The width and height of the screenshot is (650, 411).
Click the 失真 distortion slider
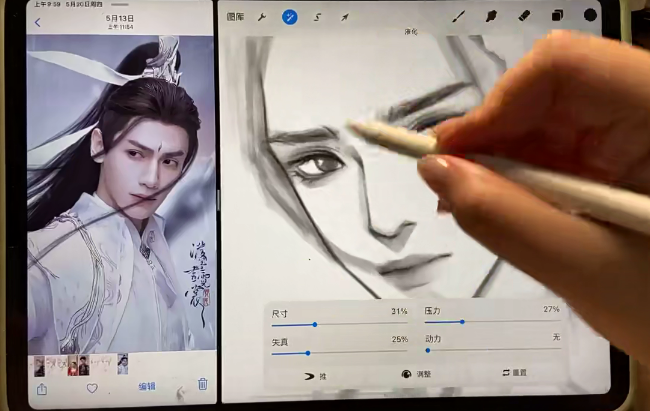tap(338, 353)
